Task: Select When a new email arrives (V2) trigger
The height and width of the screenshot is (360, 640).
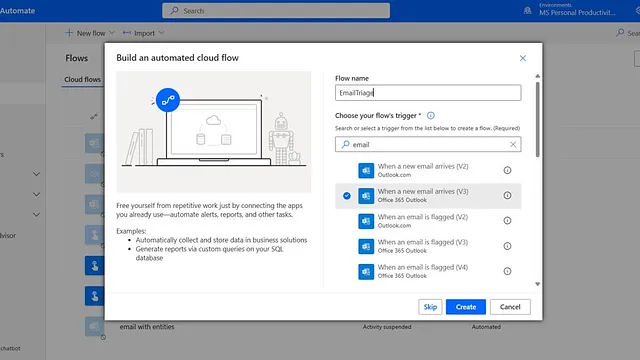Action: click(x=428, y=170)
